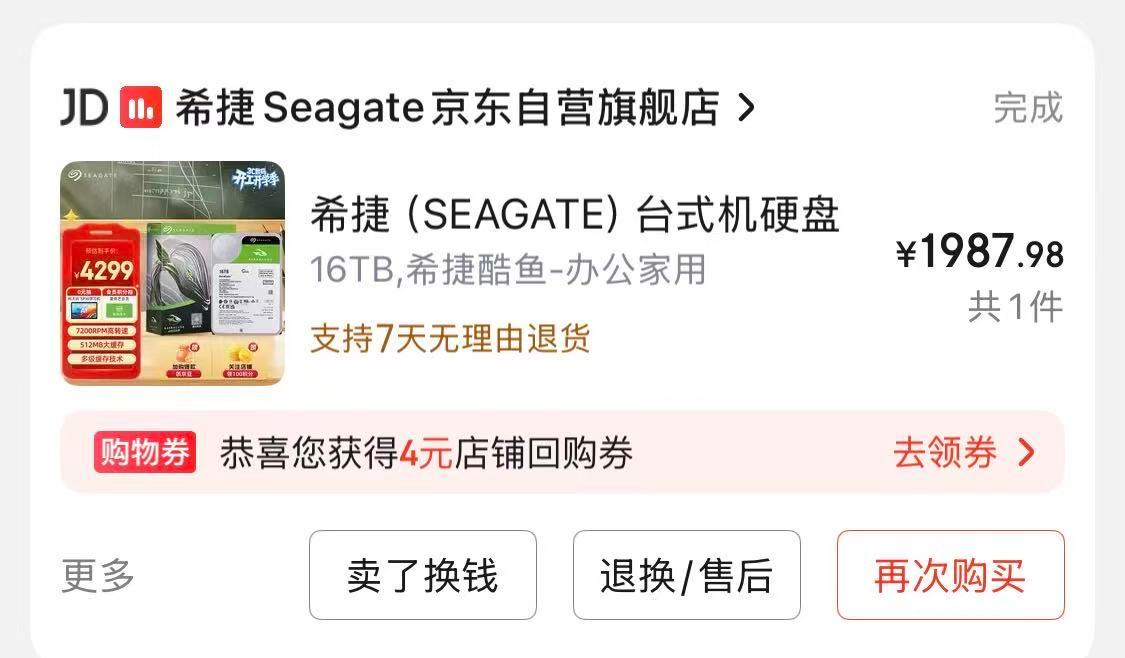Click the red store badge icon
1125x658 pixels.
click(141, 108)
